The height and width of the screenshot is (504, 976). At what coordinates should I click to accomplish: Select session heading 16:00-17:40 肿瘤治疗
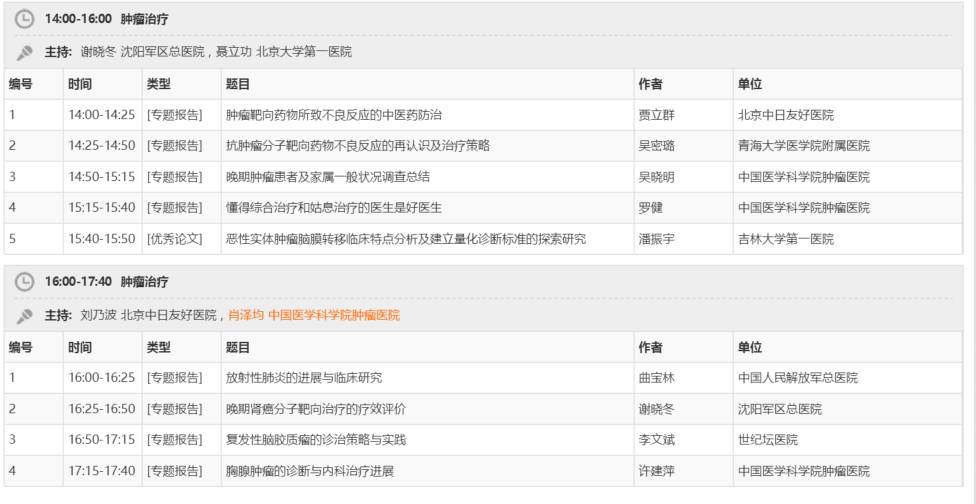[x=106, y=282]
